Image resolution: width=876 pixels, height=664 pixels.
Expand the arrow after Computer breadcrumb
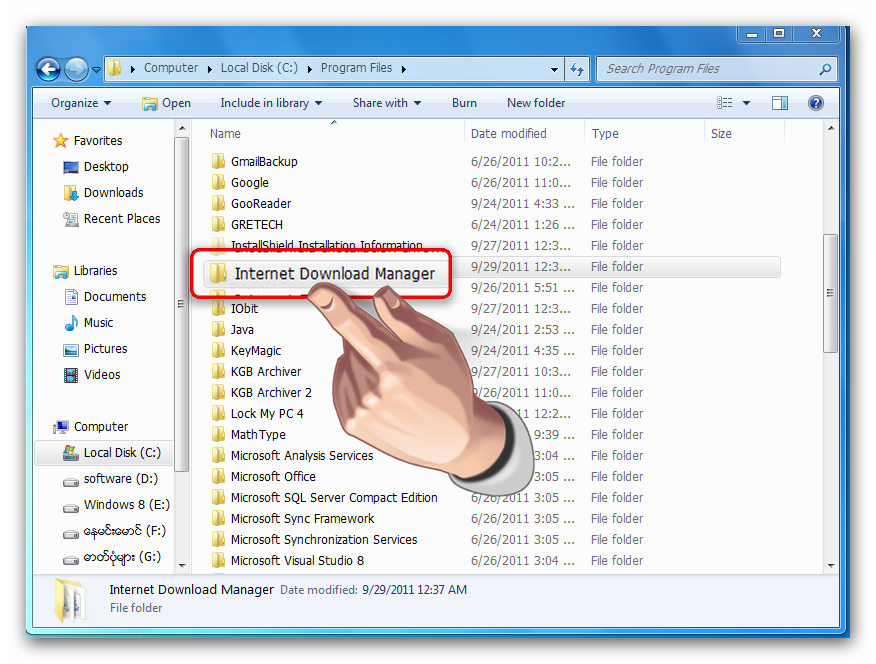[210, 69]
